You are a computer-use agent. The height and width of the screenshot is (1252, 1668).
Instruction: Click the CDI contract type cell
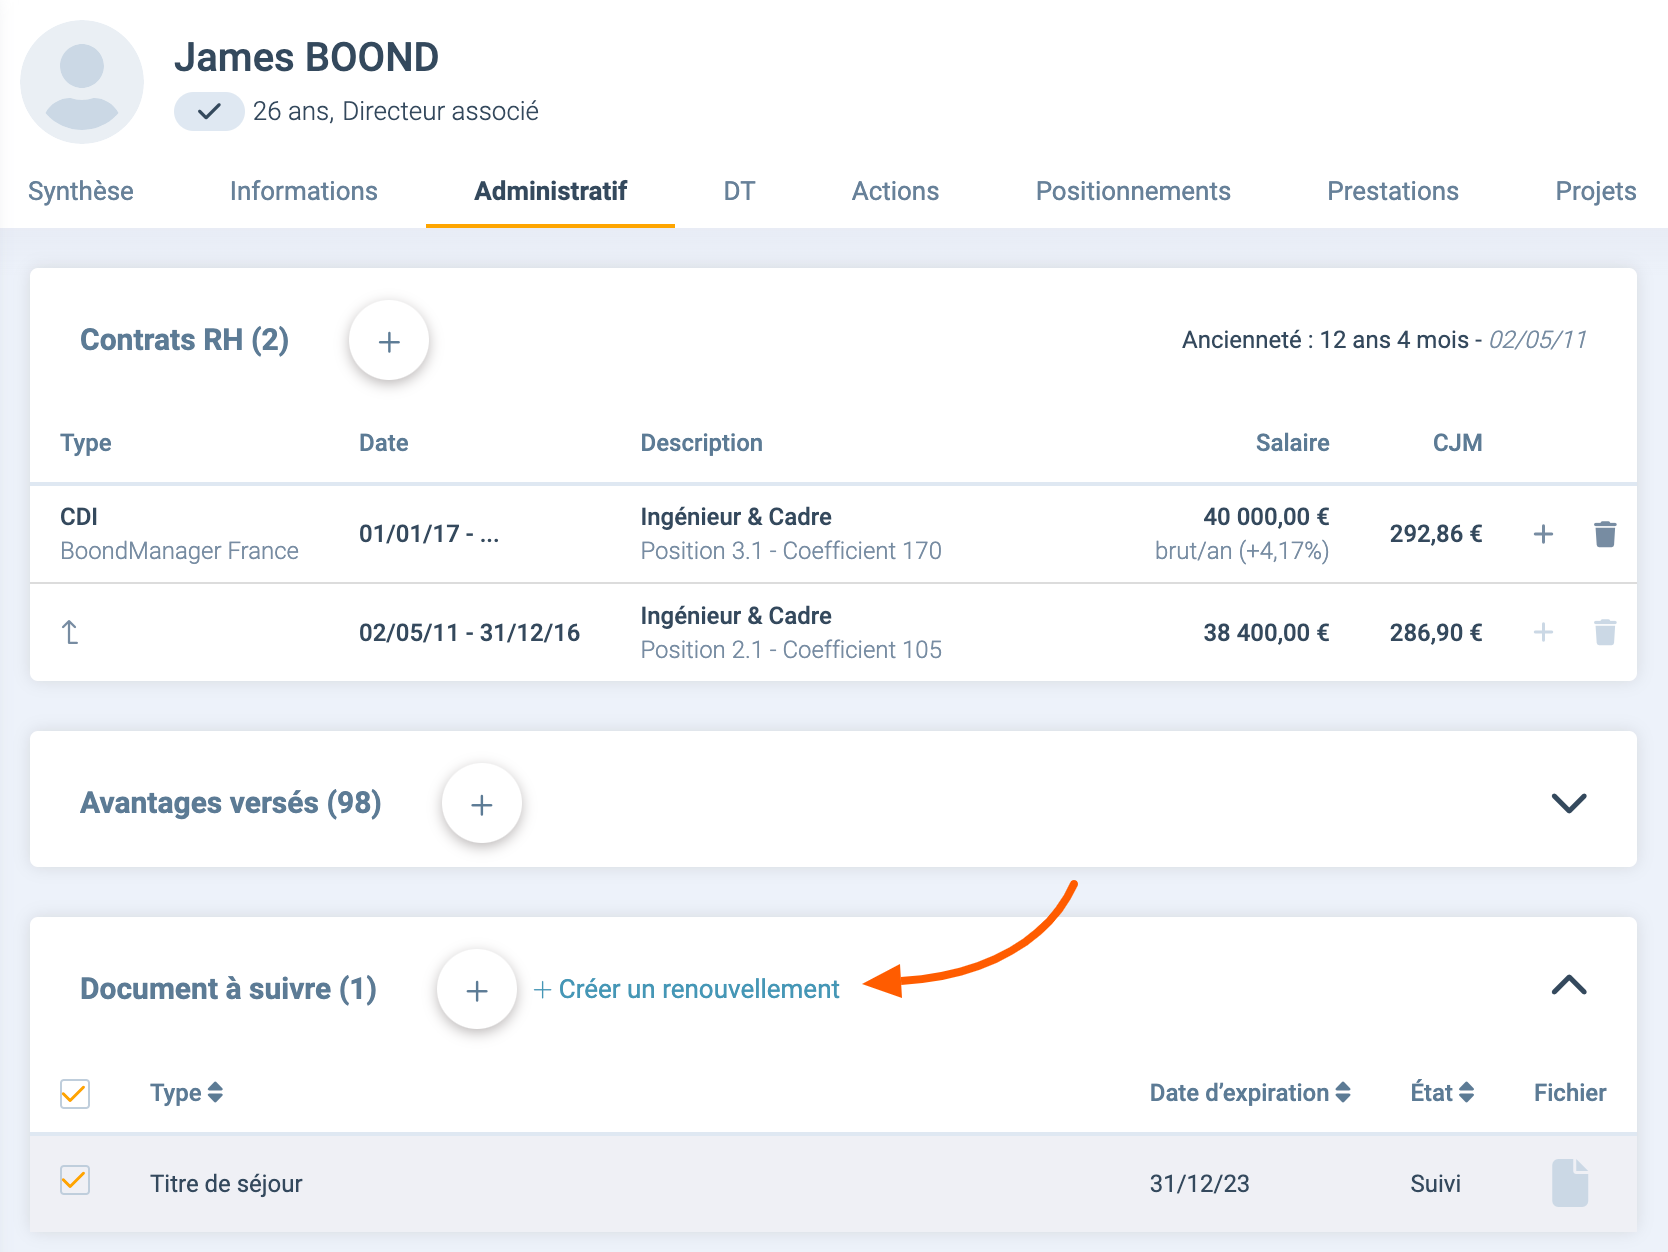pyautogui.click(x=79, y=517)
